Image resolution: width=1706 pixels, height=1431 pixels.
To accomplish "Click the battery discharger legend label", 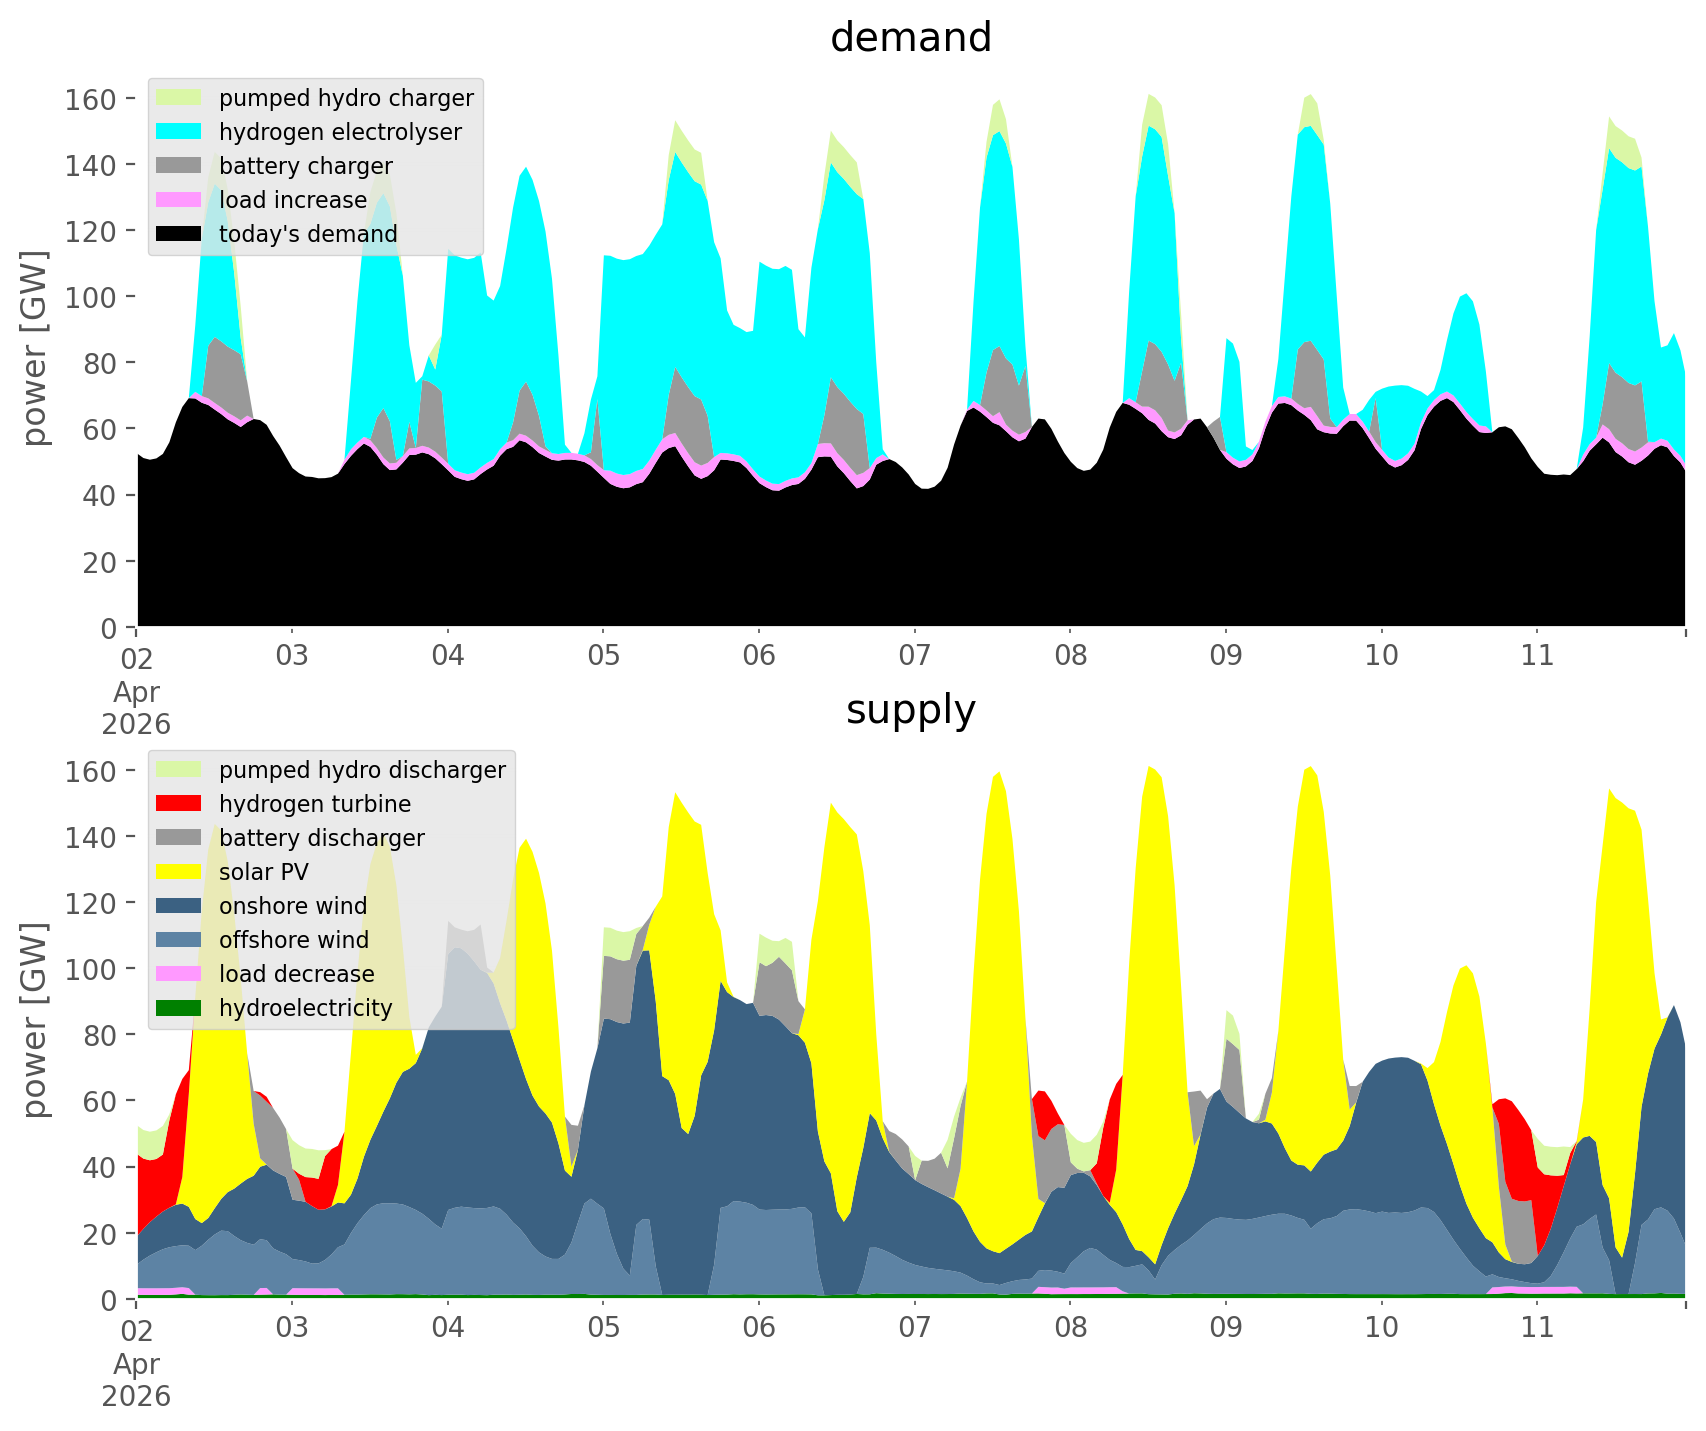I will tap(321, 838).
